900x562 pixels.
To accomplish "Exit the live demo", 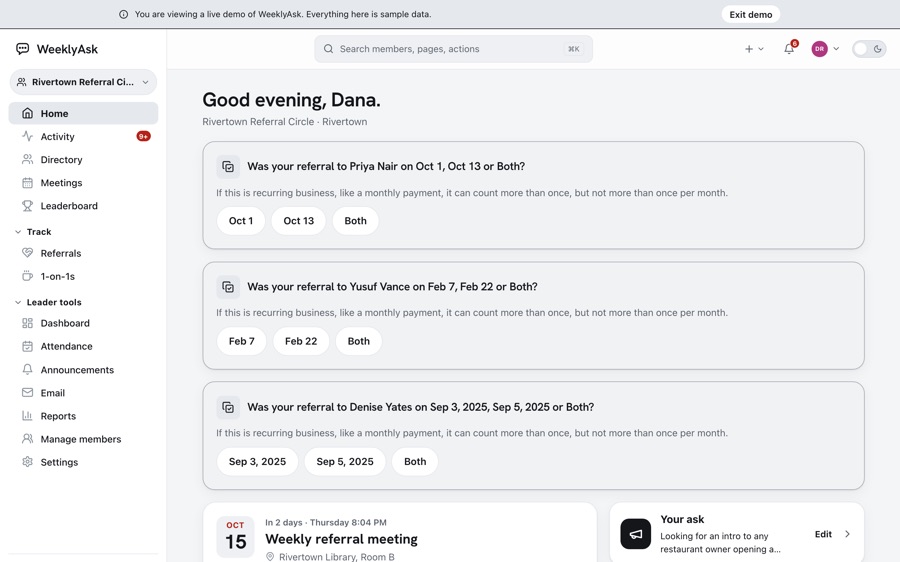I will pyautogui.click(x=750, y=14).
